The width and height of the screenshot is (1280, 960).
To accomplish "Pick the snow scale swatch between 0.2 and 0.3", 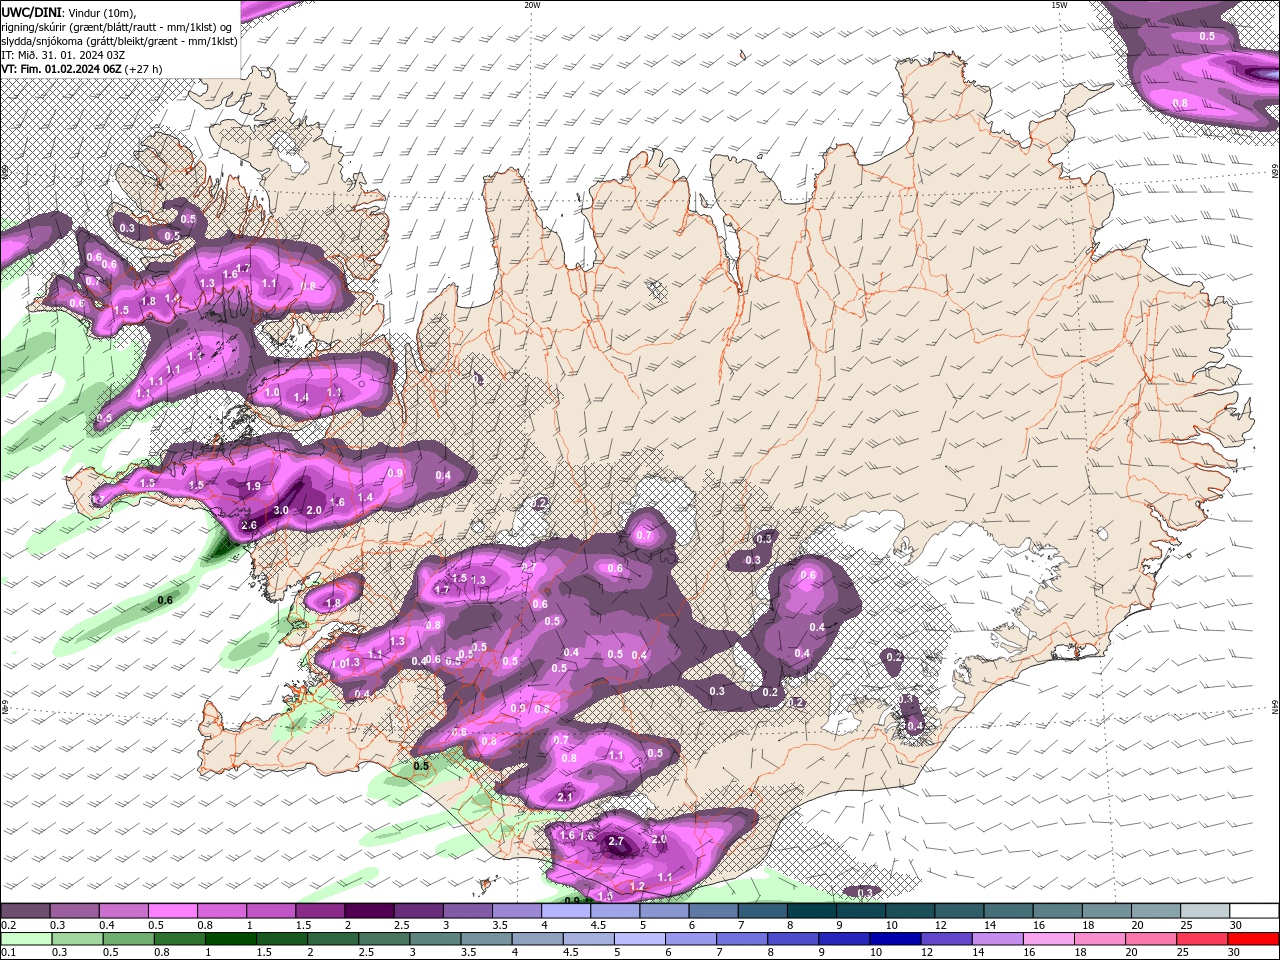I will pyautogui.click(x=25, y=911).
